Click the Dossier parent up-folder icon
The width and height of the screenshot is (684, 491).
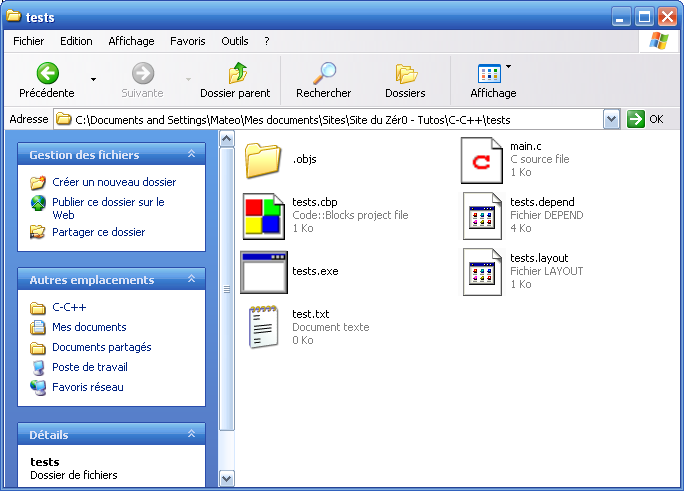237,73
